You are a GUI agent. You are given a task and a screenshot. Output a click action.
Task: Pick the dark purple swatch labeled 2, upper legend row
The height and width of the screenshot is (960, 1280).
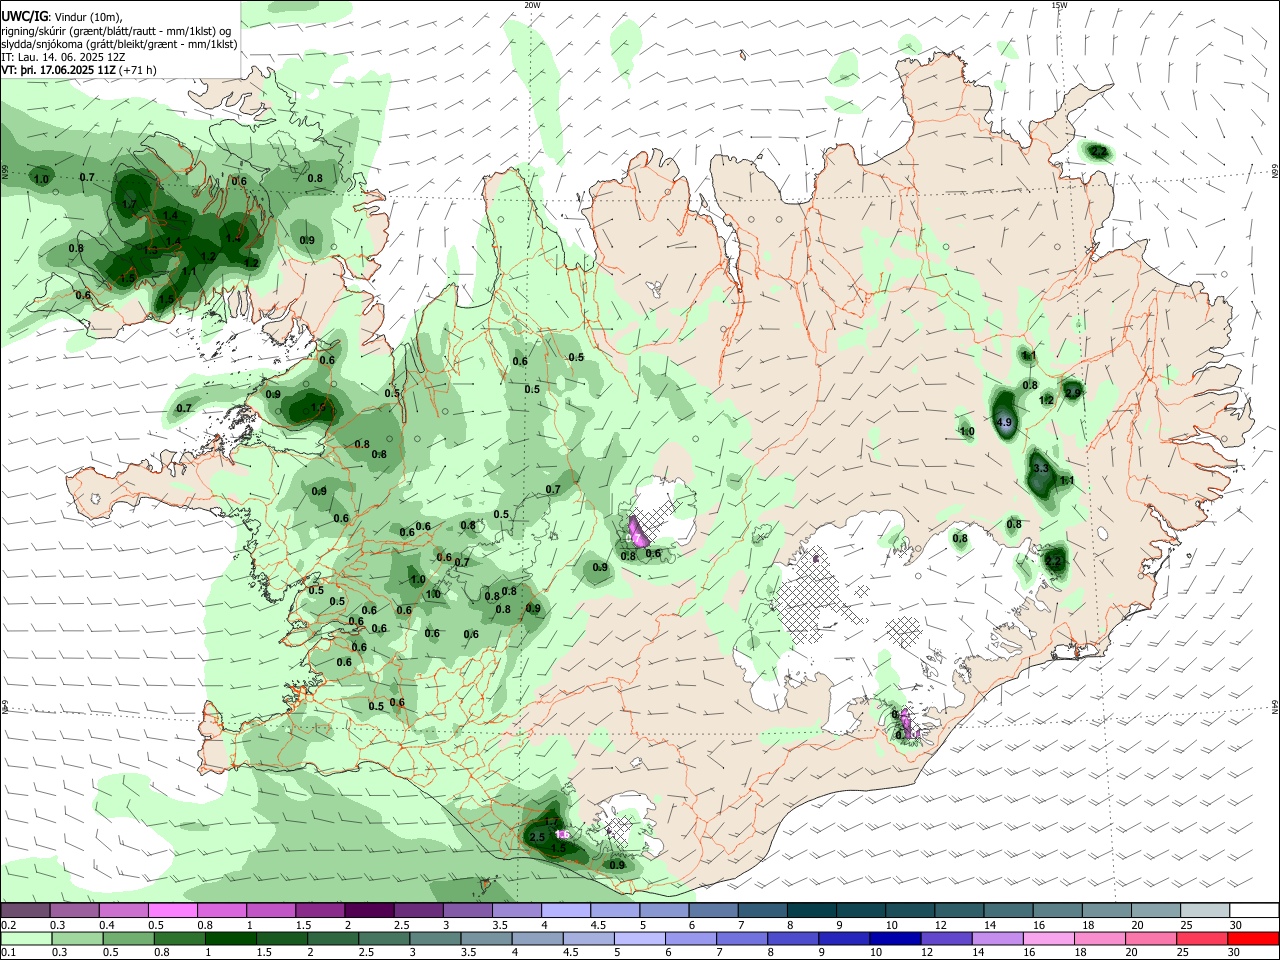tap(368, 911)
